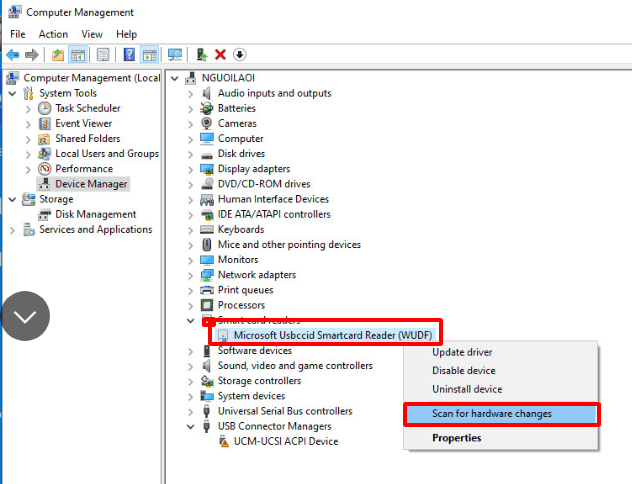Collapse the Storage tree node
632x484 pixels.
pos(12,199)
